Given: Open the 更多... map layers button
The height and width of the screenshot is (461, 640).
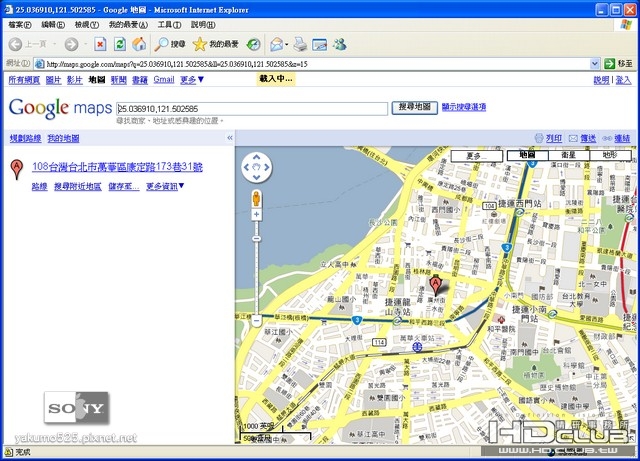Looking at the screenshot, I should 477,156.
